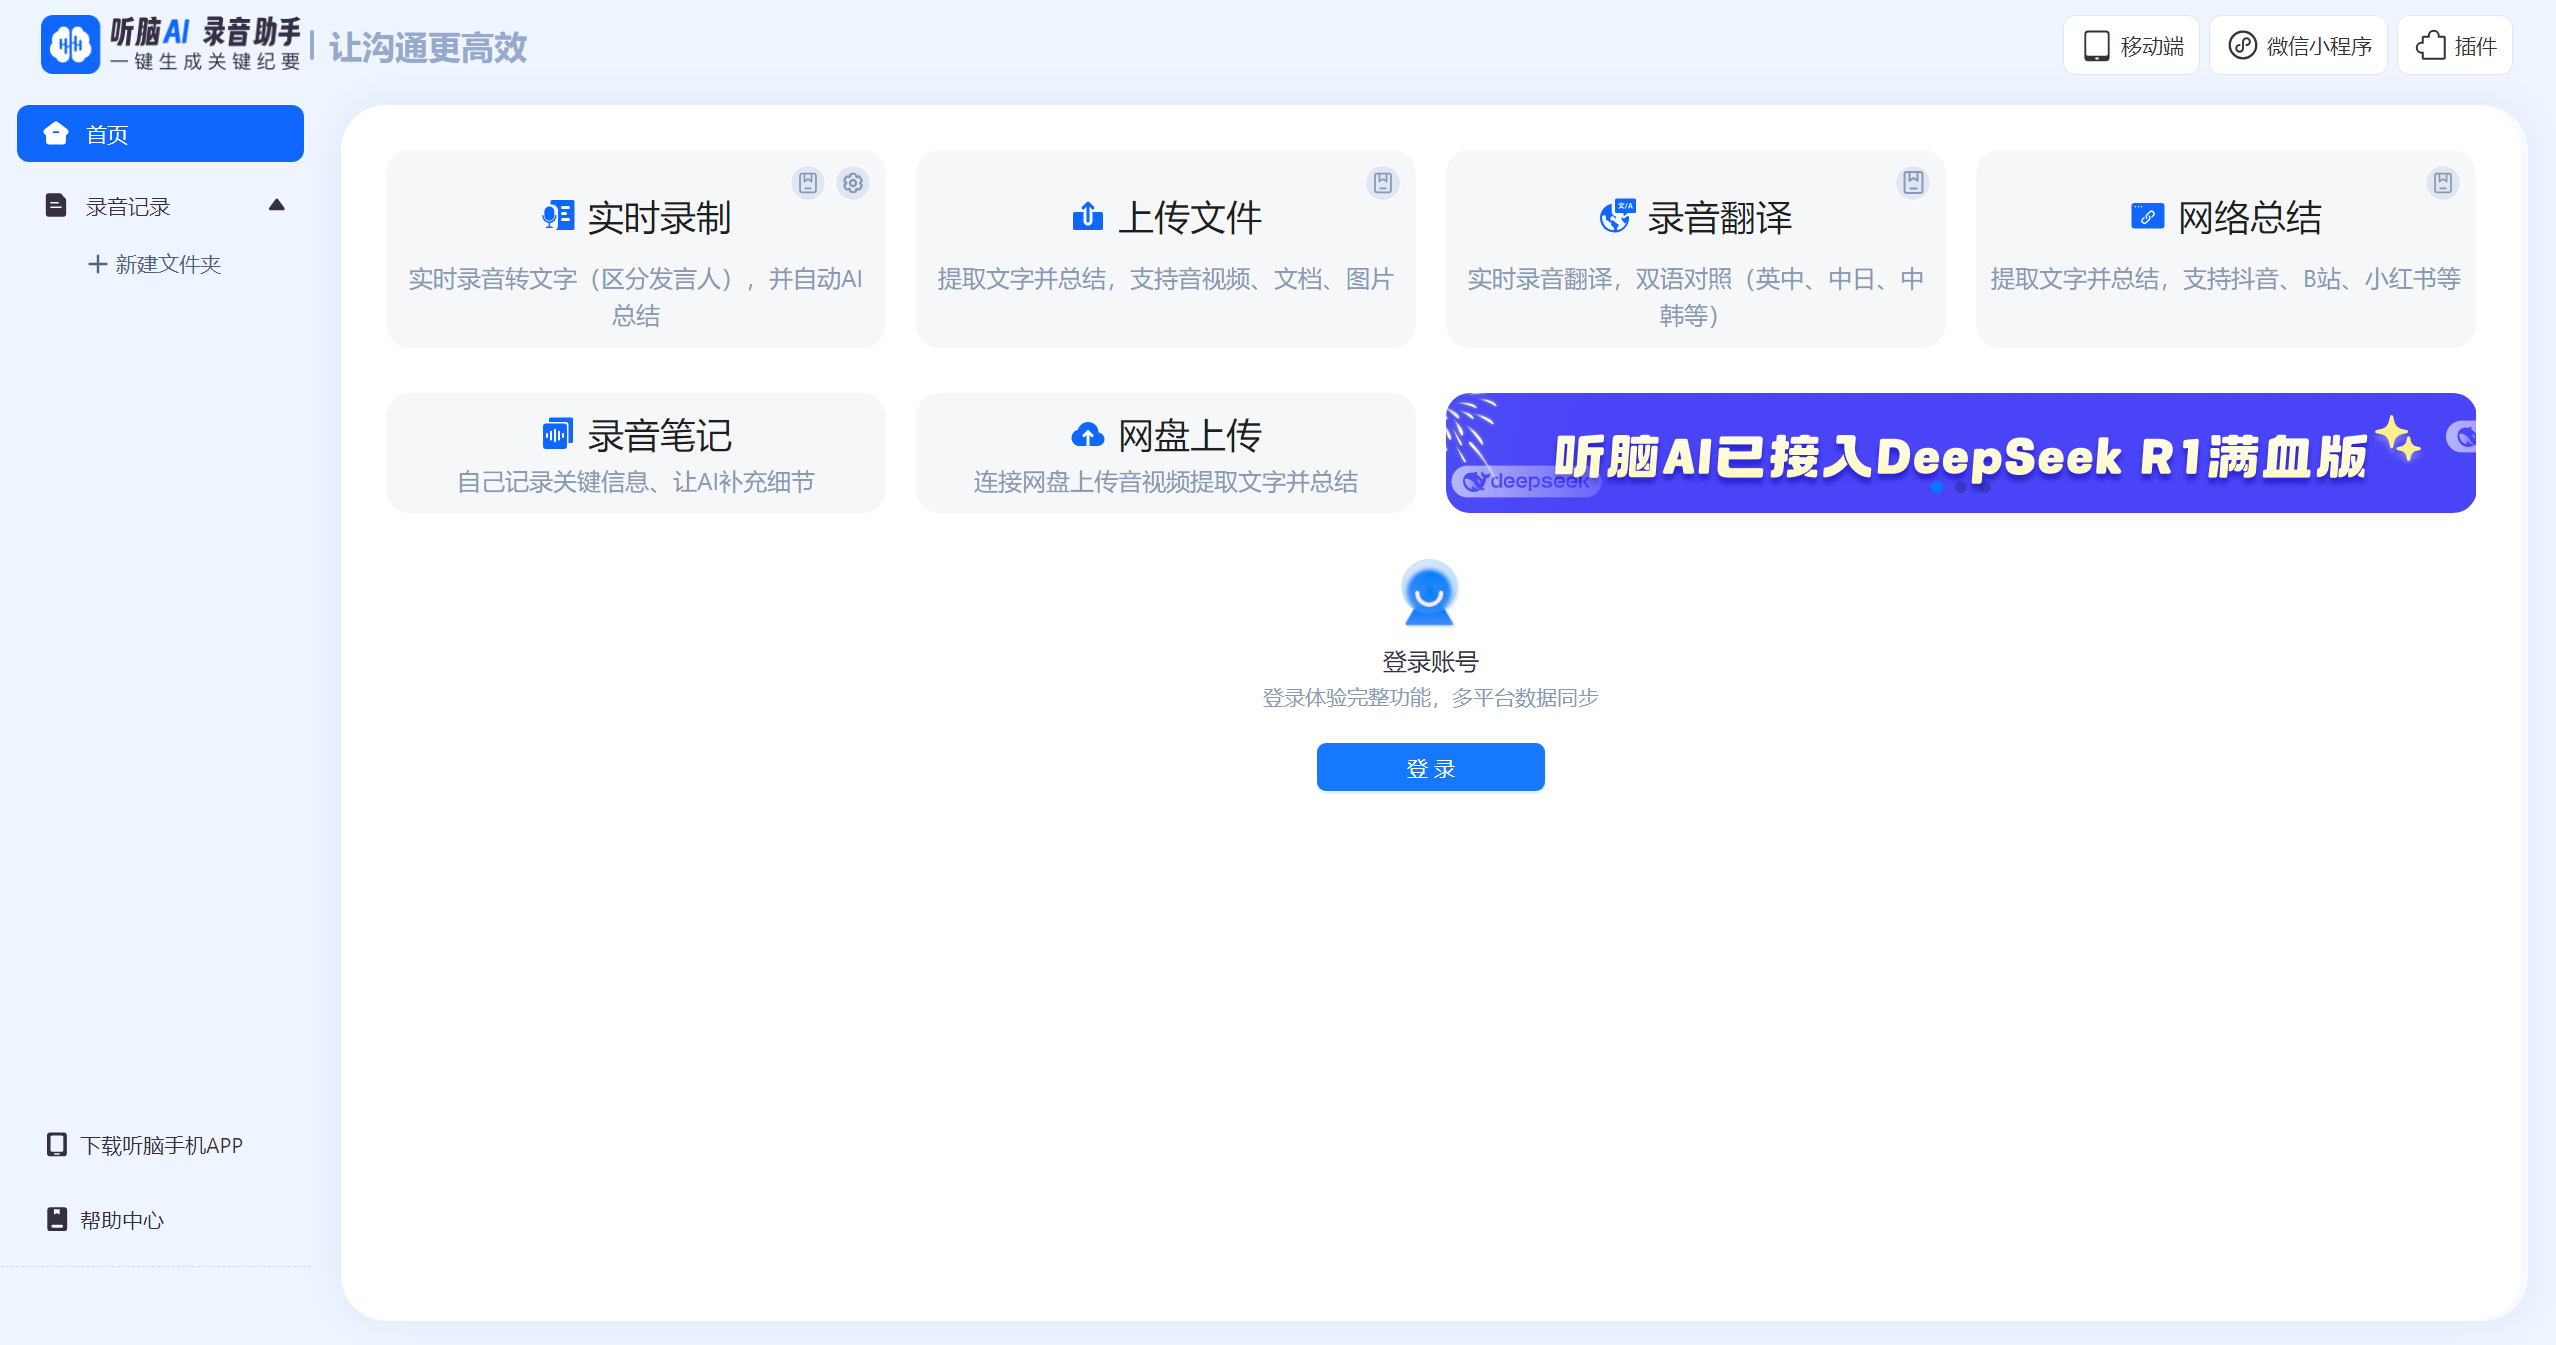Open 微信小程序
The height and width of the screenshot is (1345, 2556).
tap(2297, 44)
